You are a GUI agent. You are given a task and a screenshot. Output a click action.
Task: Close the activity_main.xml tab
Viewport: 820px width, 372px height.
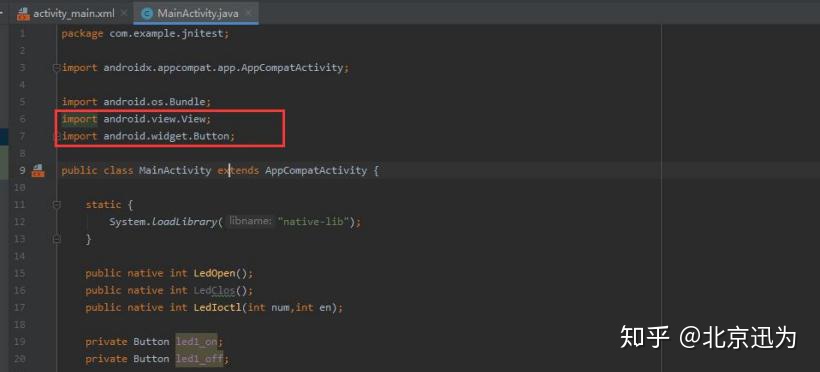tap(124, 13)
